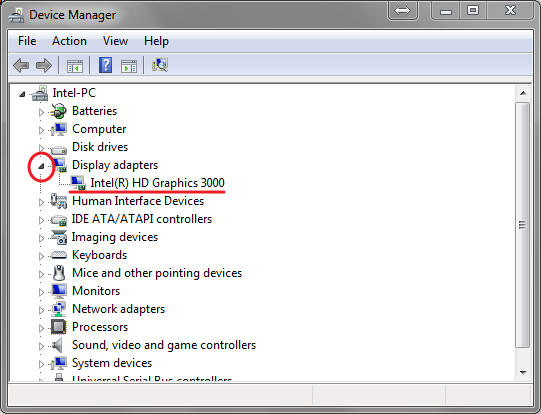The height and width of the screenshot is (414, 541).
Task: Collapse the Intel-PC root node
Action: (x=22, y=94)
